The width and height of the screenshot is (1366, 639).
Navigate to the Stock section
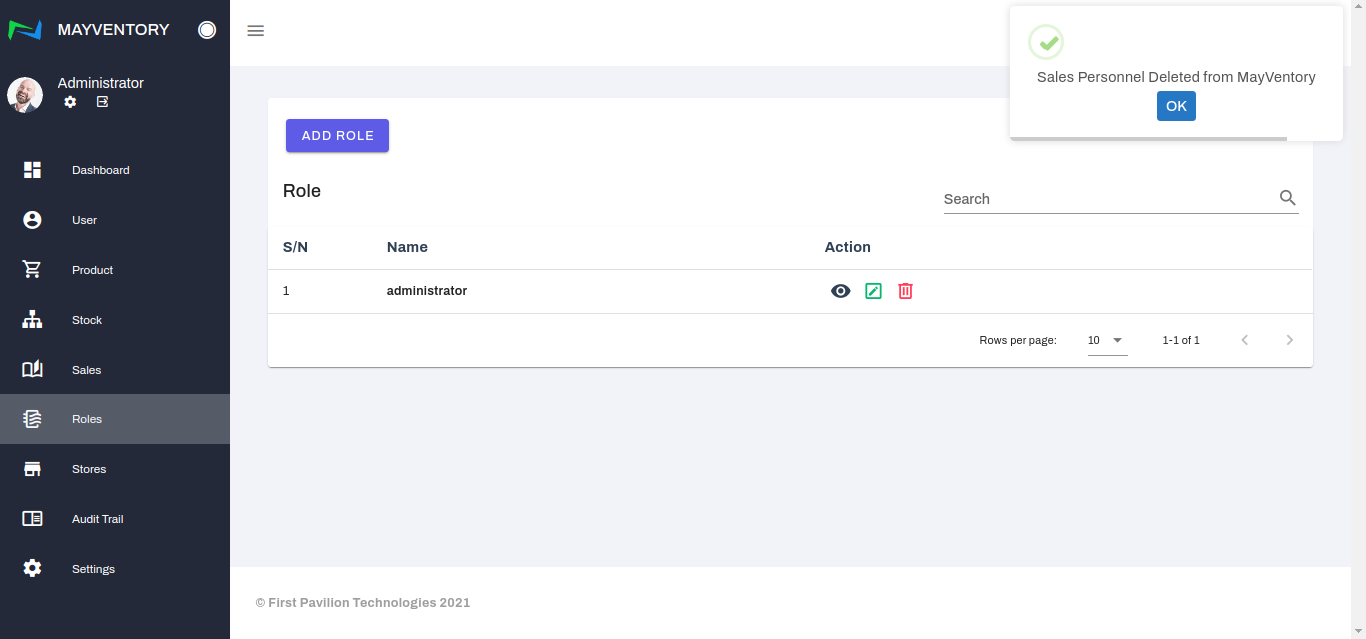click(87, 320)
